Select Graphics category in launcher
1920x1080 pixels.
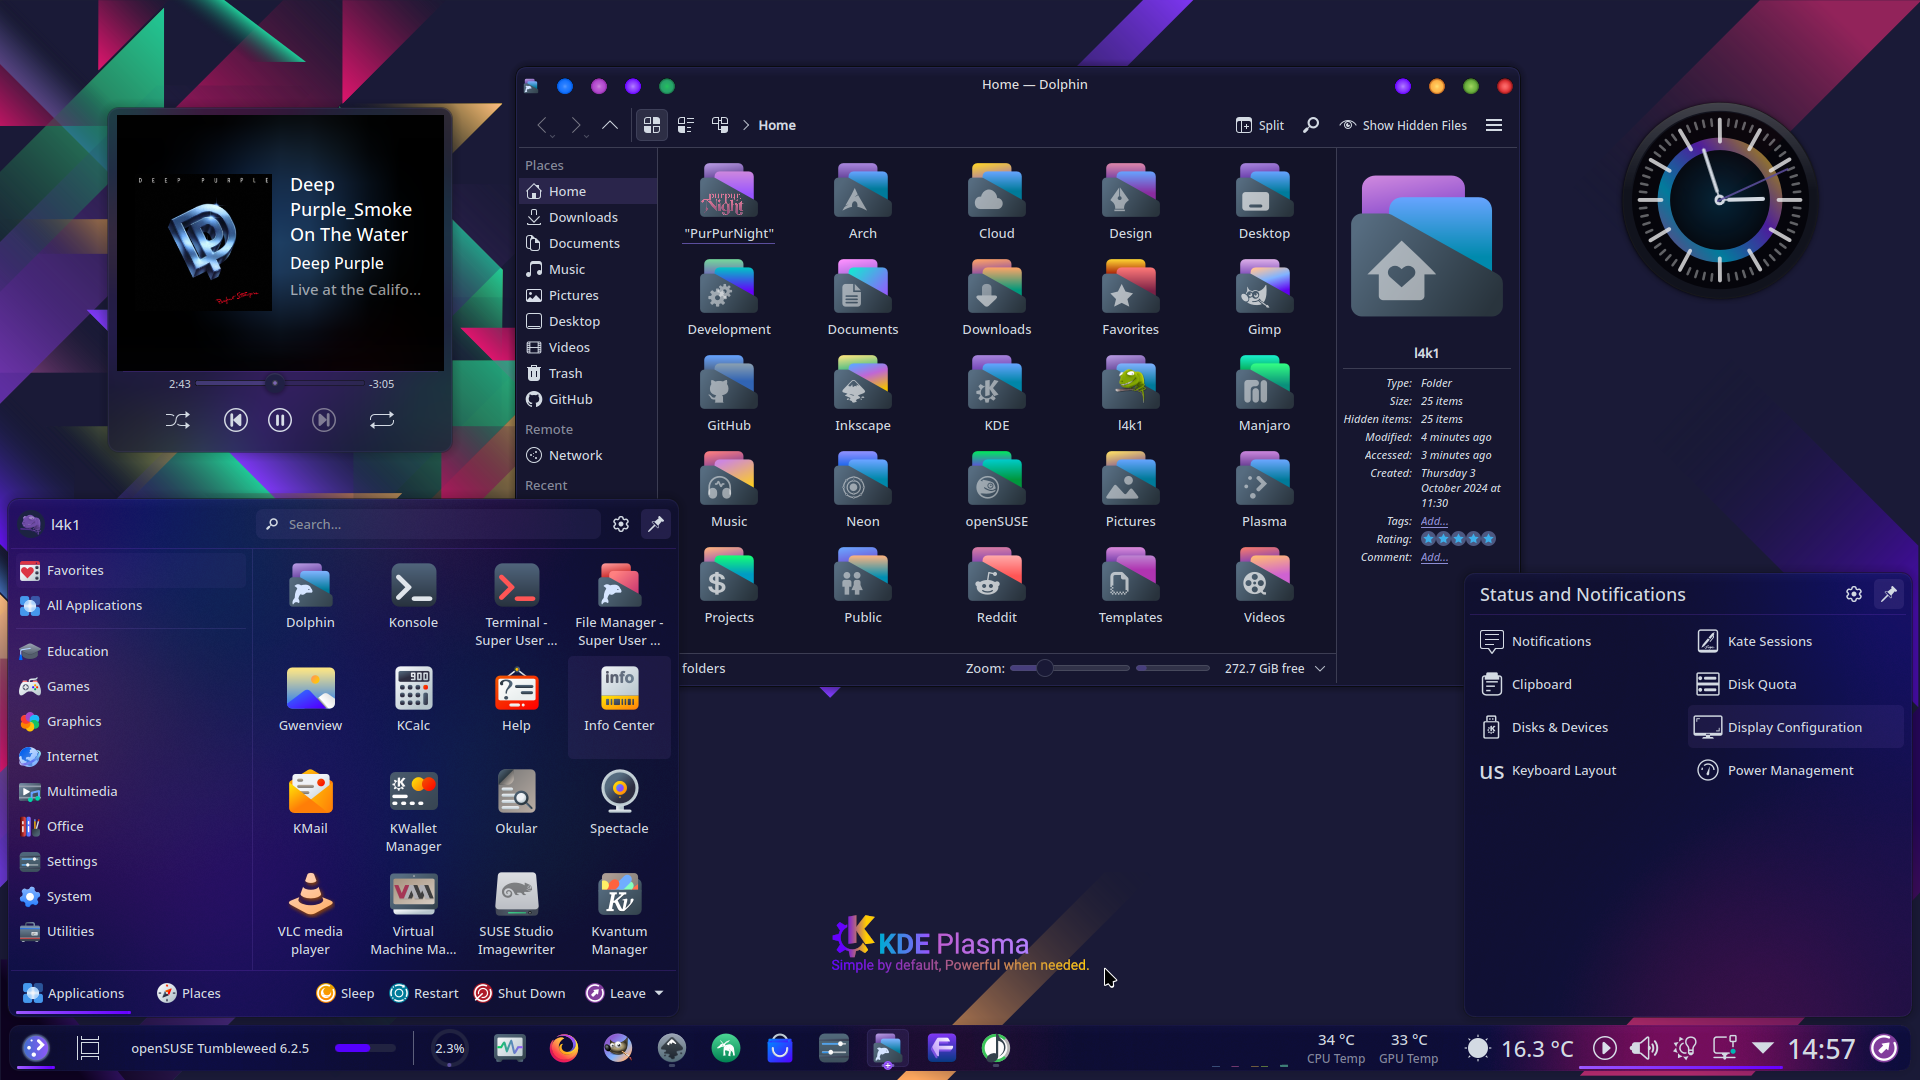[x=130, y=721]
